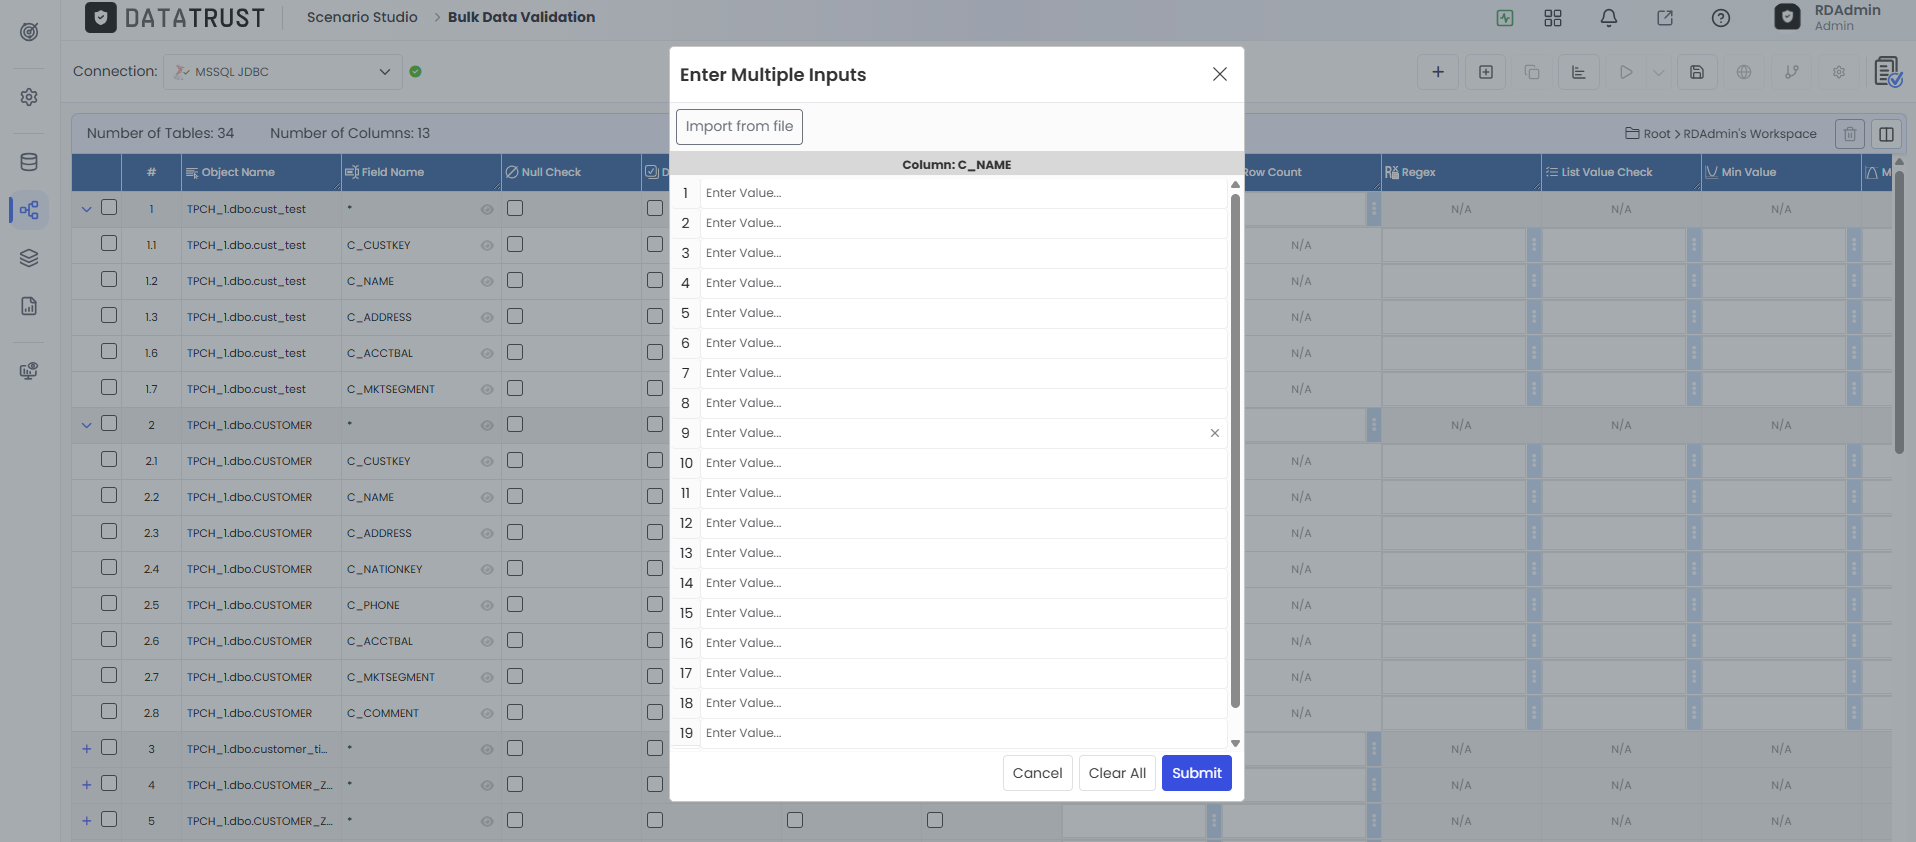Click Import from file button

[x=739, y=126]
